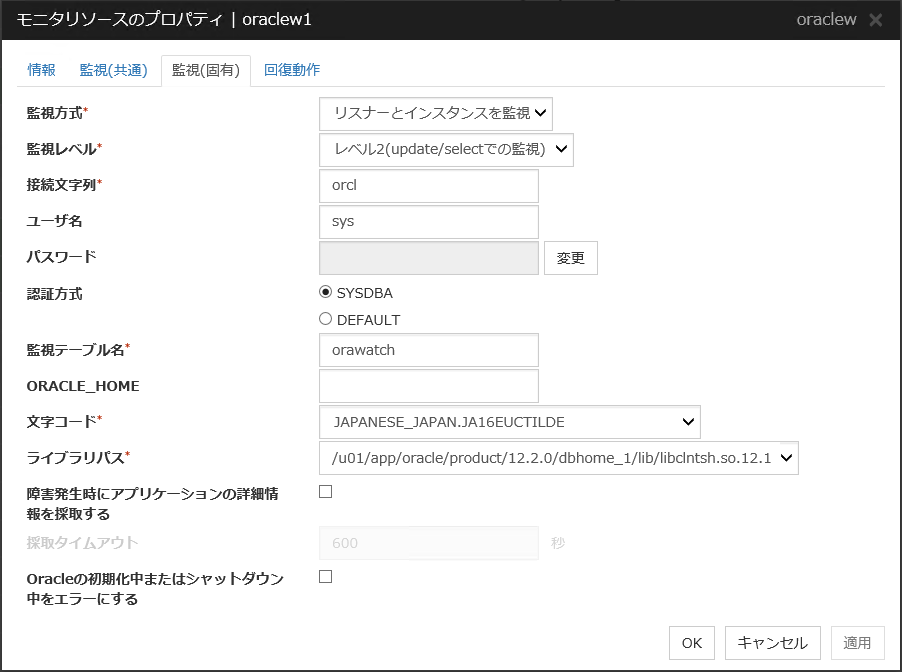
Task: Expand the 監視方式 dropdown
Action: [x=435, y=114]
